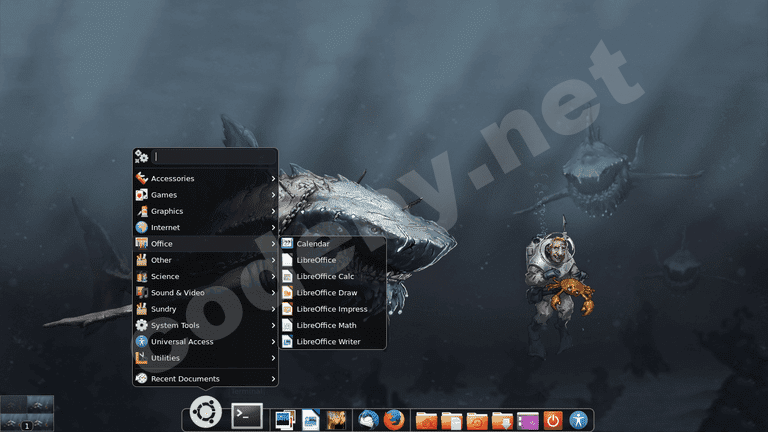
Task: Click the blue accessibility icon in the dock
Action: pos(578,420)
